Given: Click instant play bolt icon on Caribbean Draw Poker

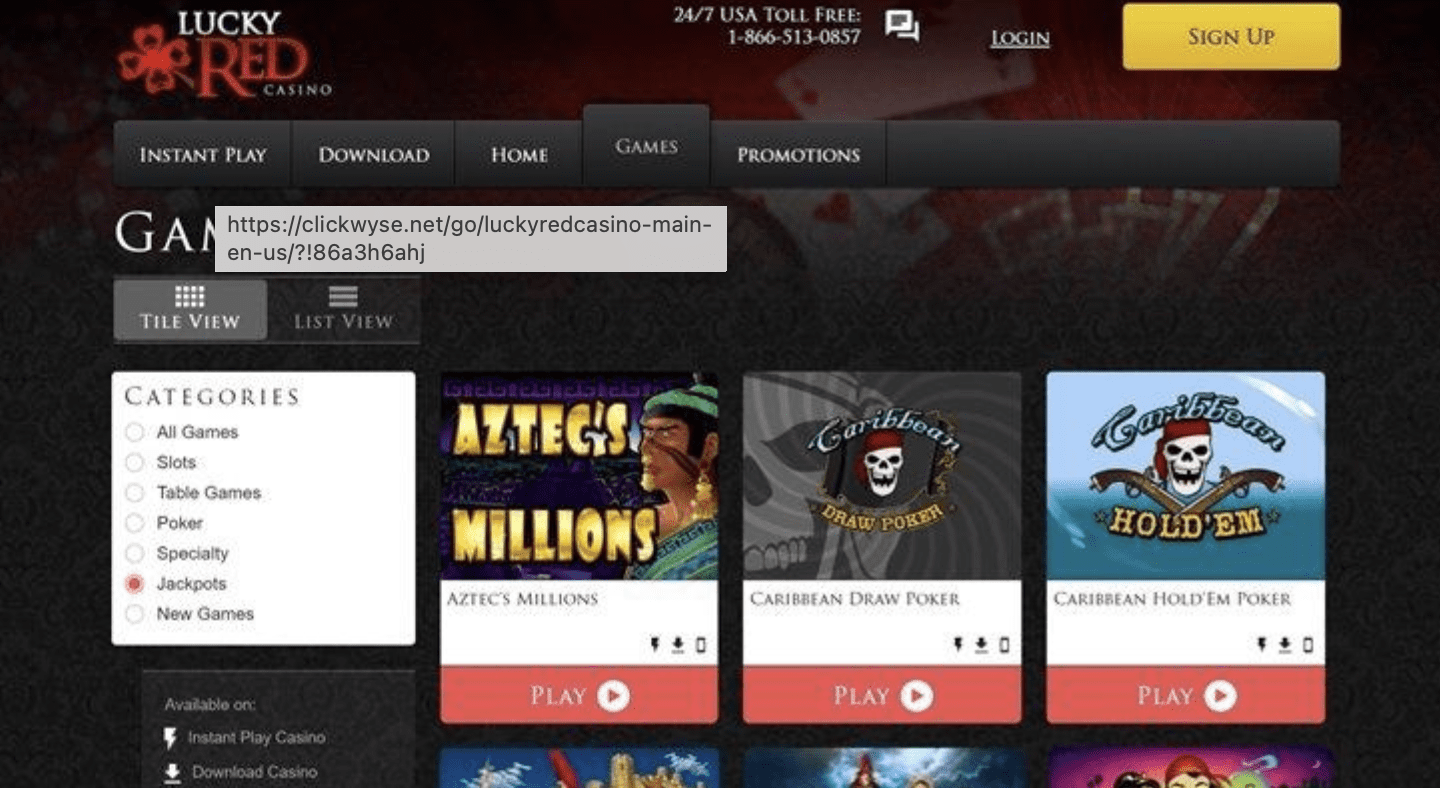Looking at the screenshot, I should (x=958, y=645).
